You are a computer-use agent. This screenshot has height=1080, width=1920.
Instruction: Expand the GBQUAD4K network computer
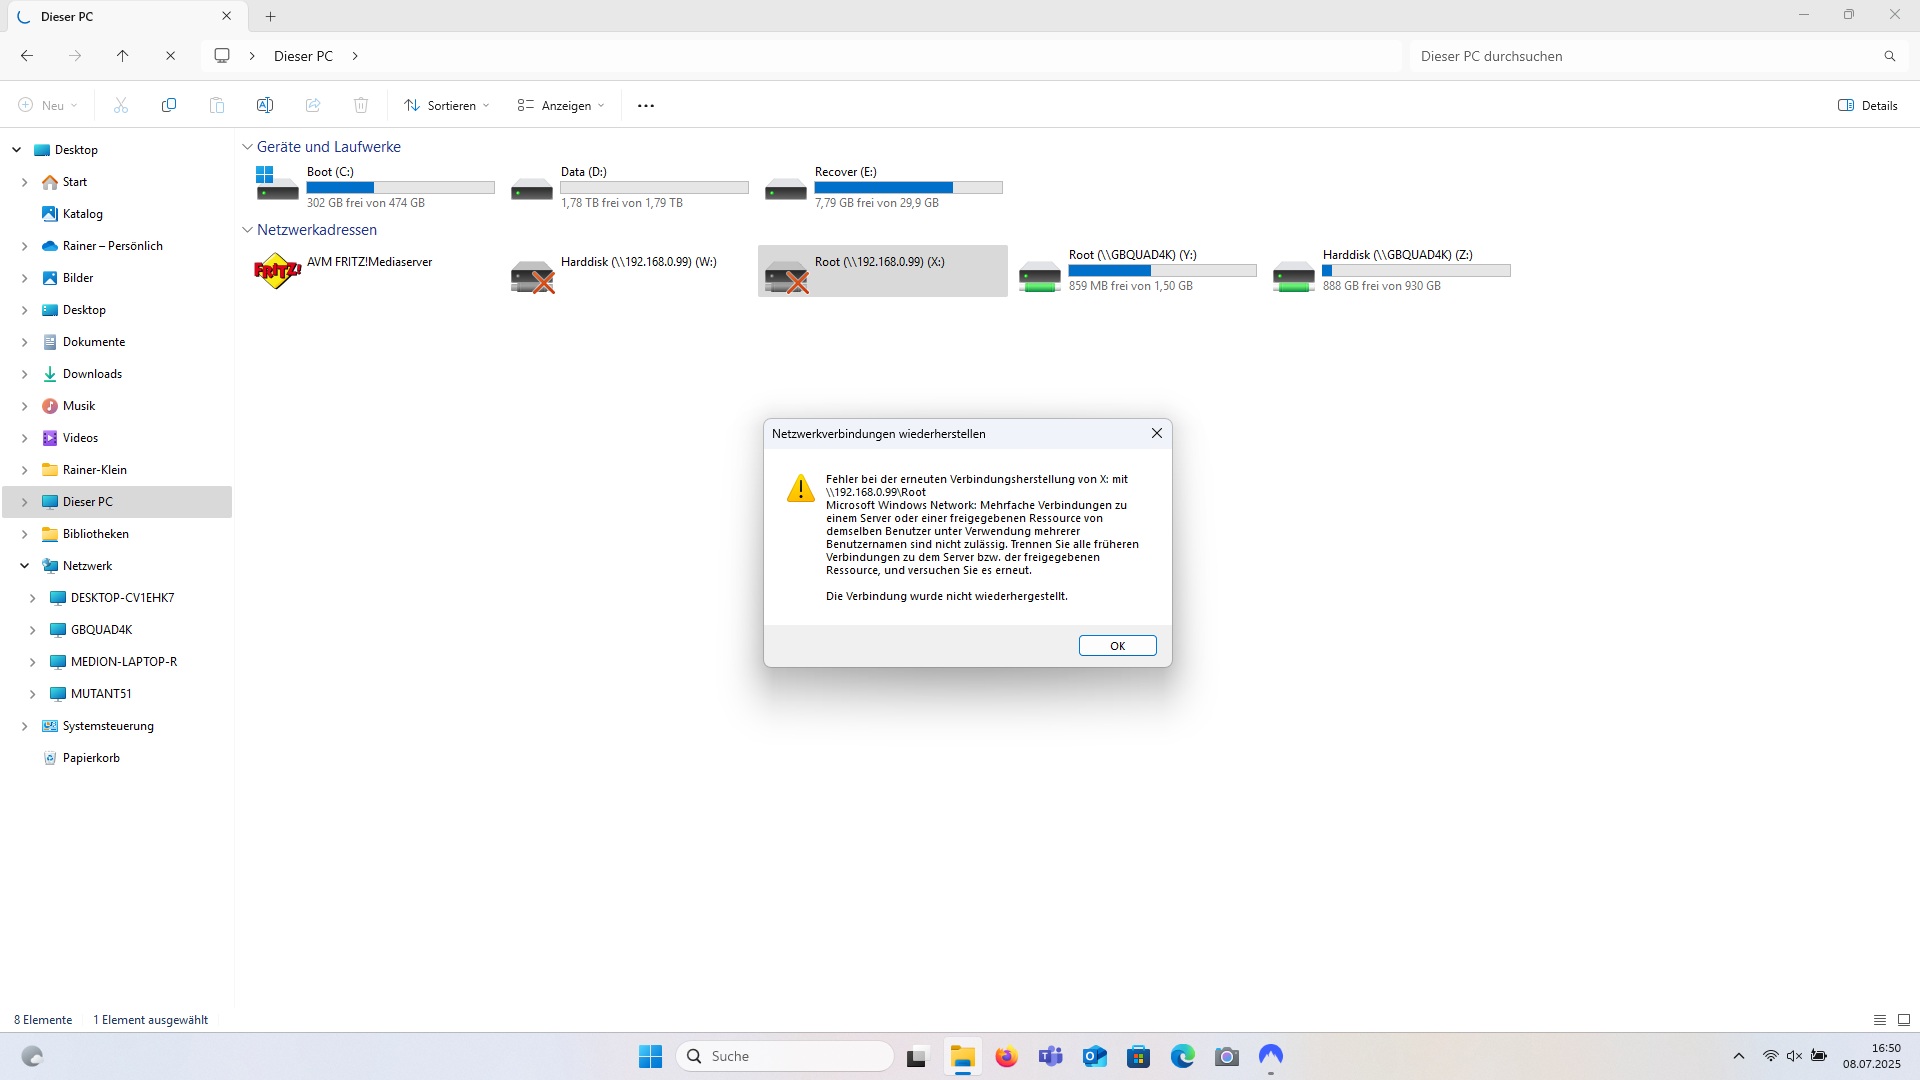coord(32,630)
